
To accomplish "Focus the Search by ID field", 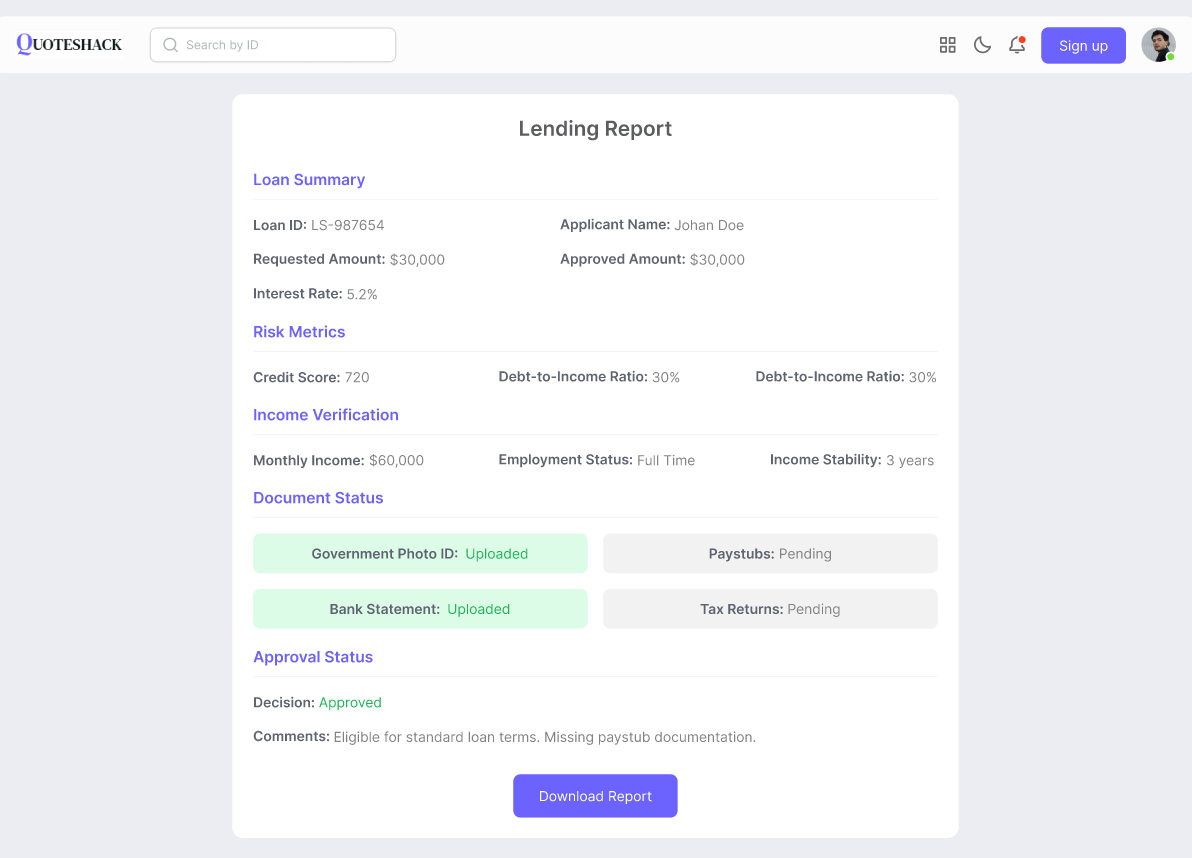I will (x=273, y=45).
